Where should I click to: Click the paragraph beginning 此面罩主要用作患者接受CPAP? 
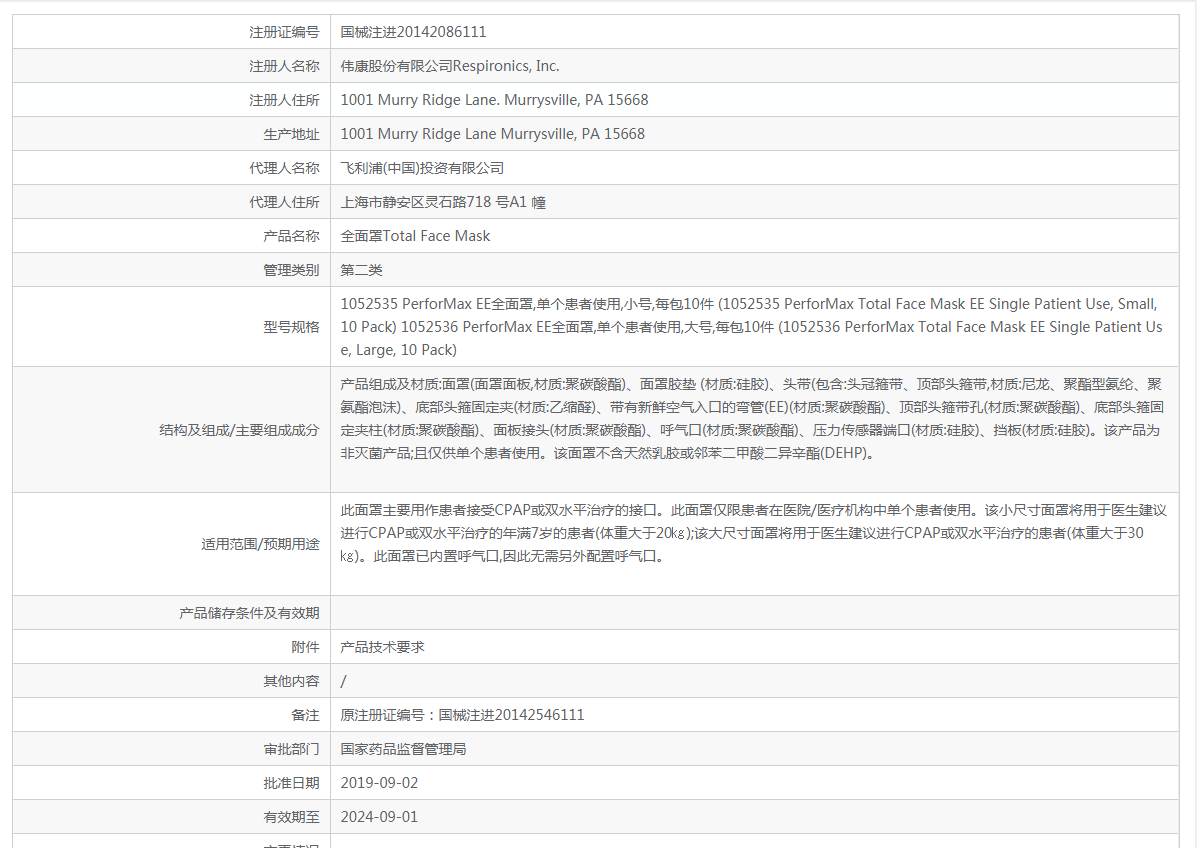[753, 533]
